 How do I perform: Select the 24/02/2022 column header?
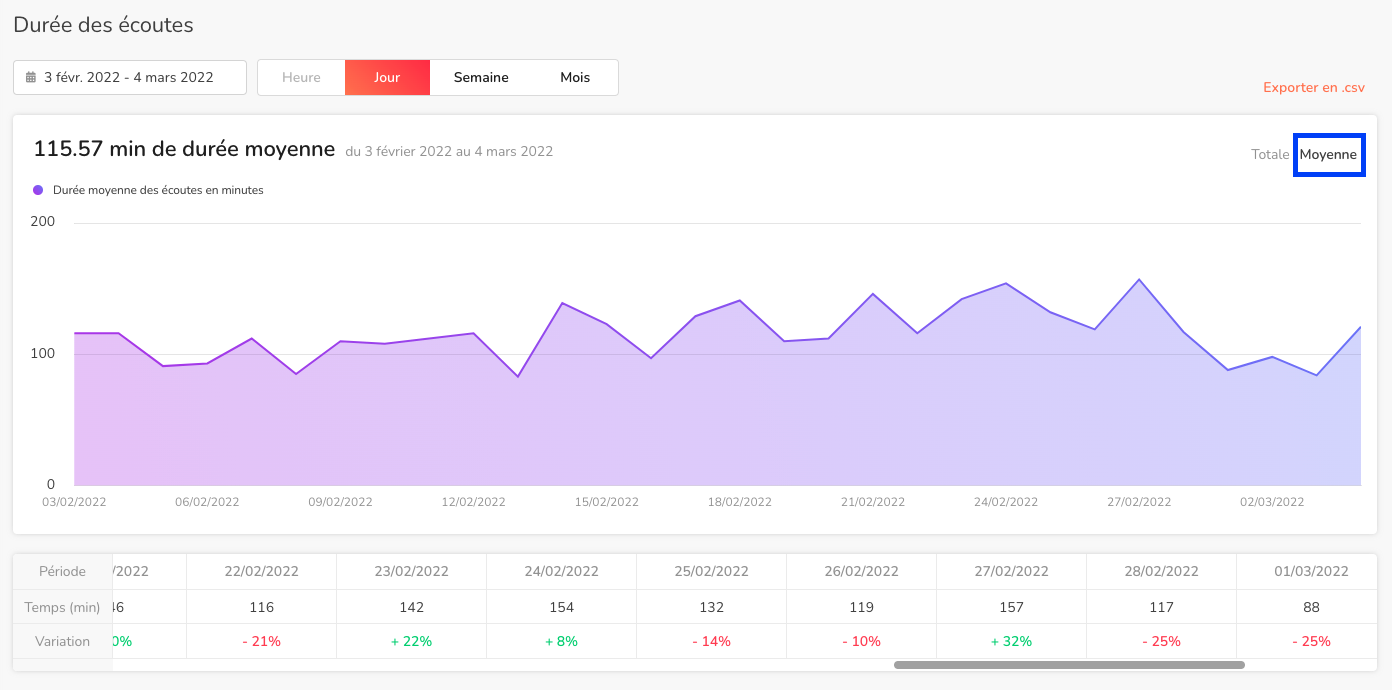[x=562, y=572]
